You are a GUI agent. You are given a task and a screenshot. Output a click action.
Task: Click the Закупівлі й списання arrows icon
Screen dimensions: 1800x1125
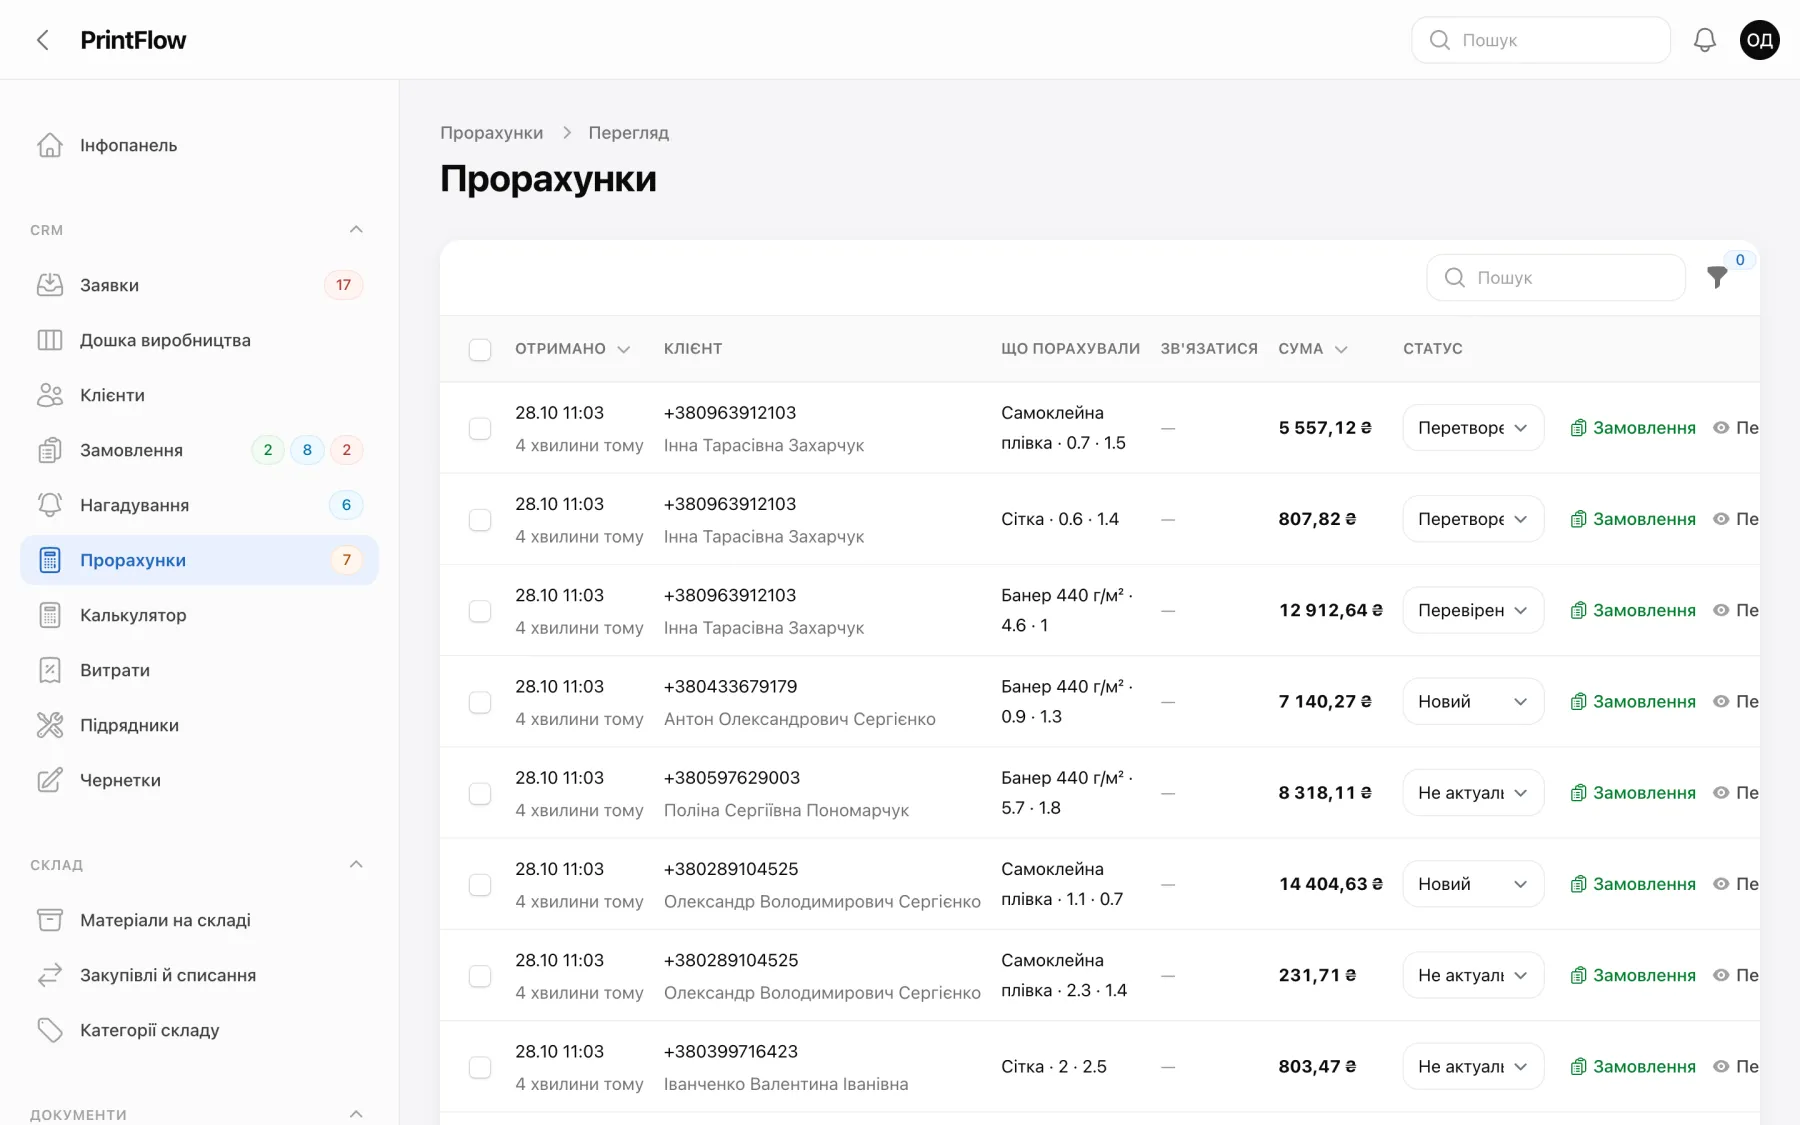pos(50,975)
